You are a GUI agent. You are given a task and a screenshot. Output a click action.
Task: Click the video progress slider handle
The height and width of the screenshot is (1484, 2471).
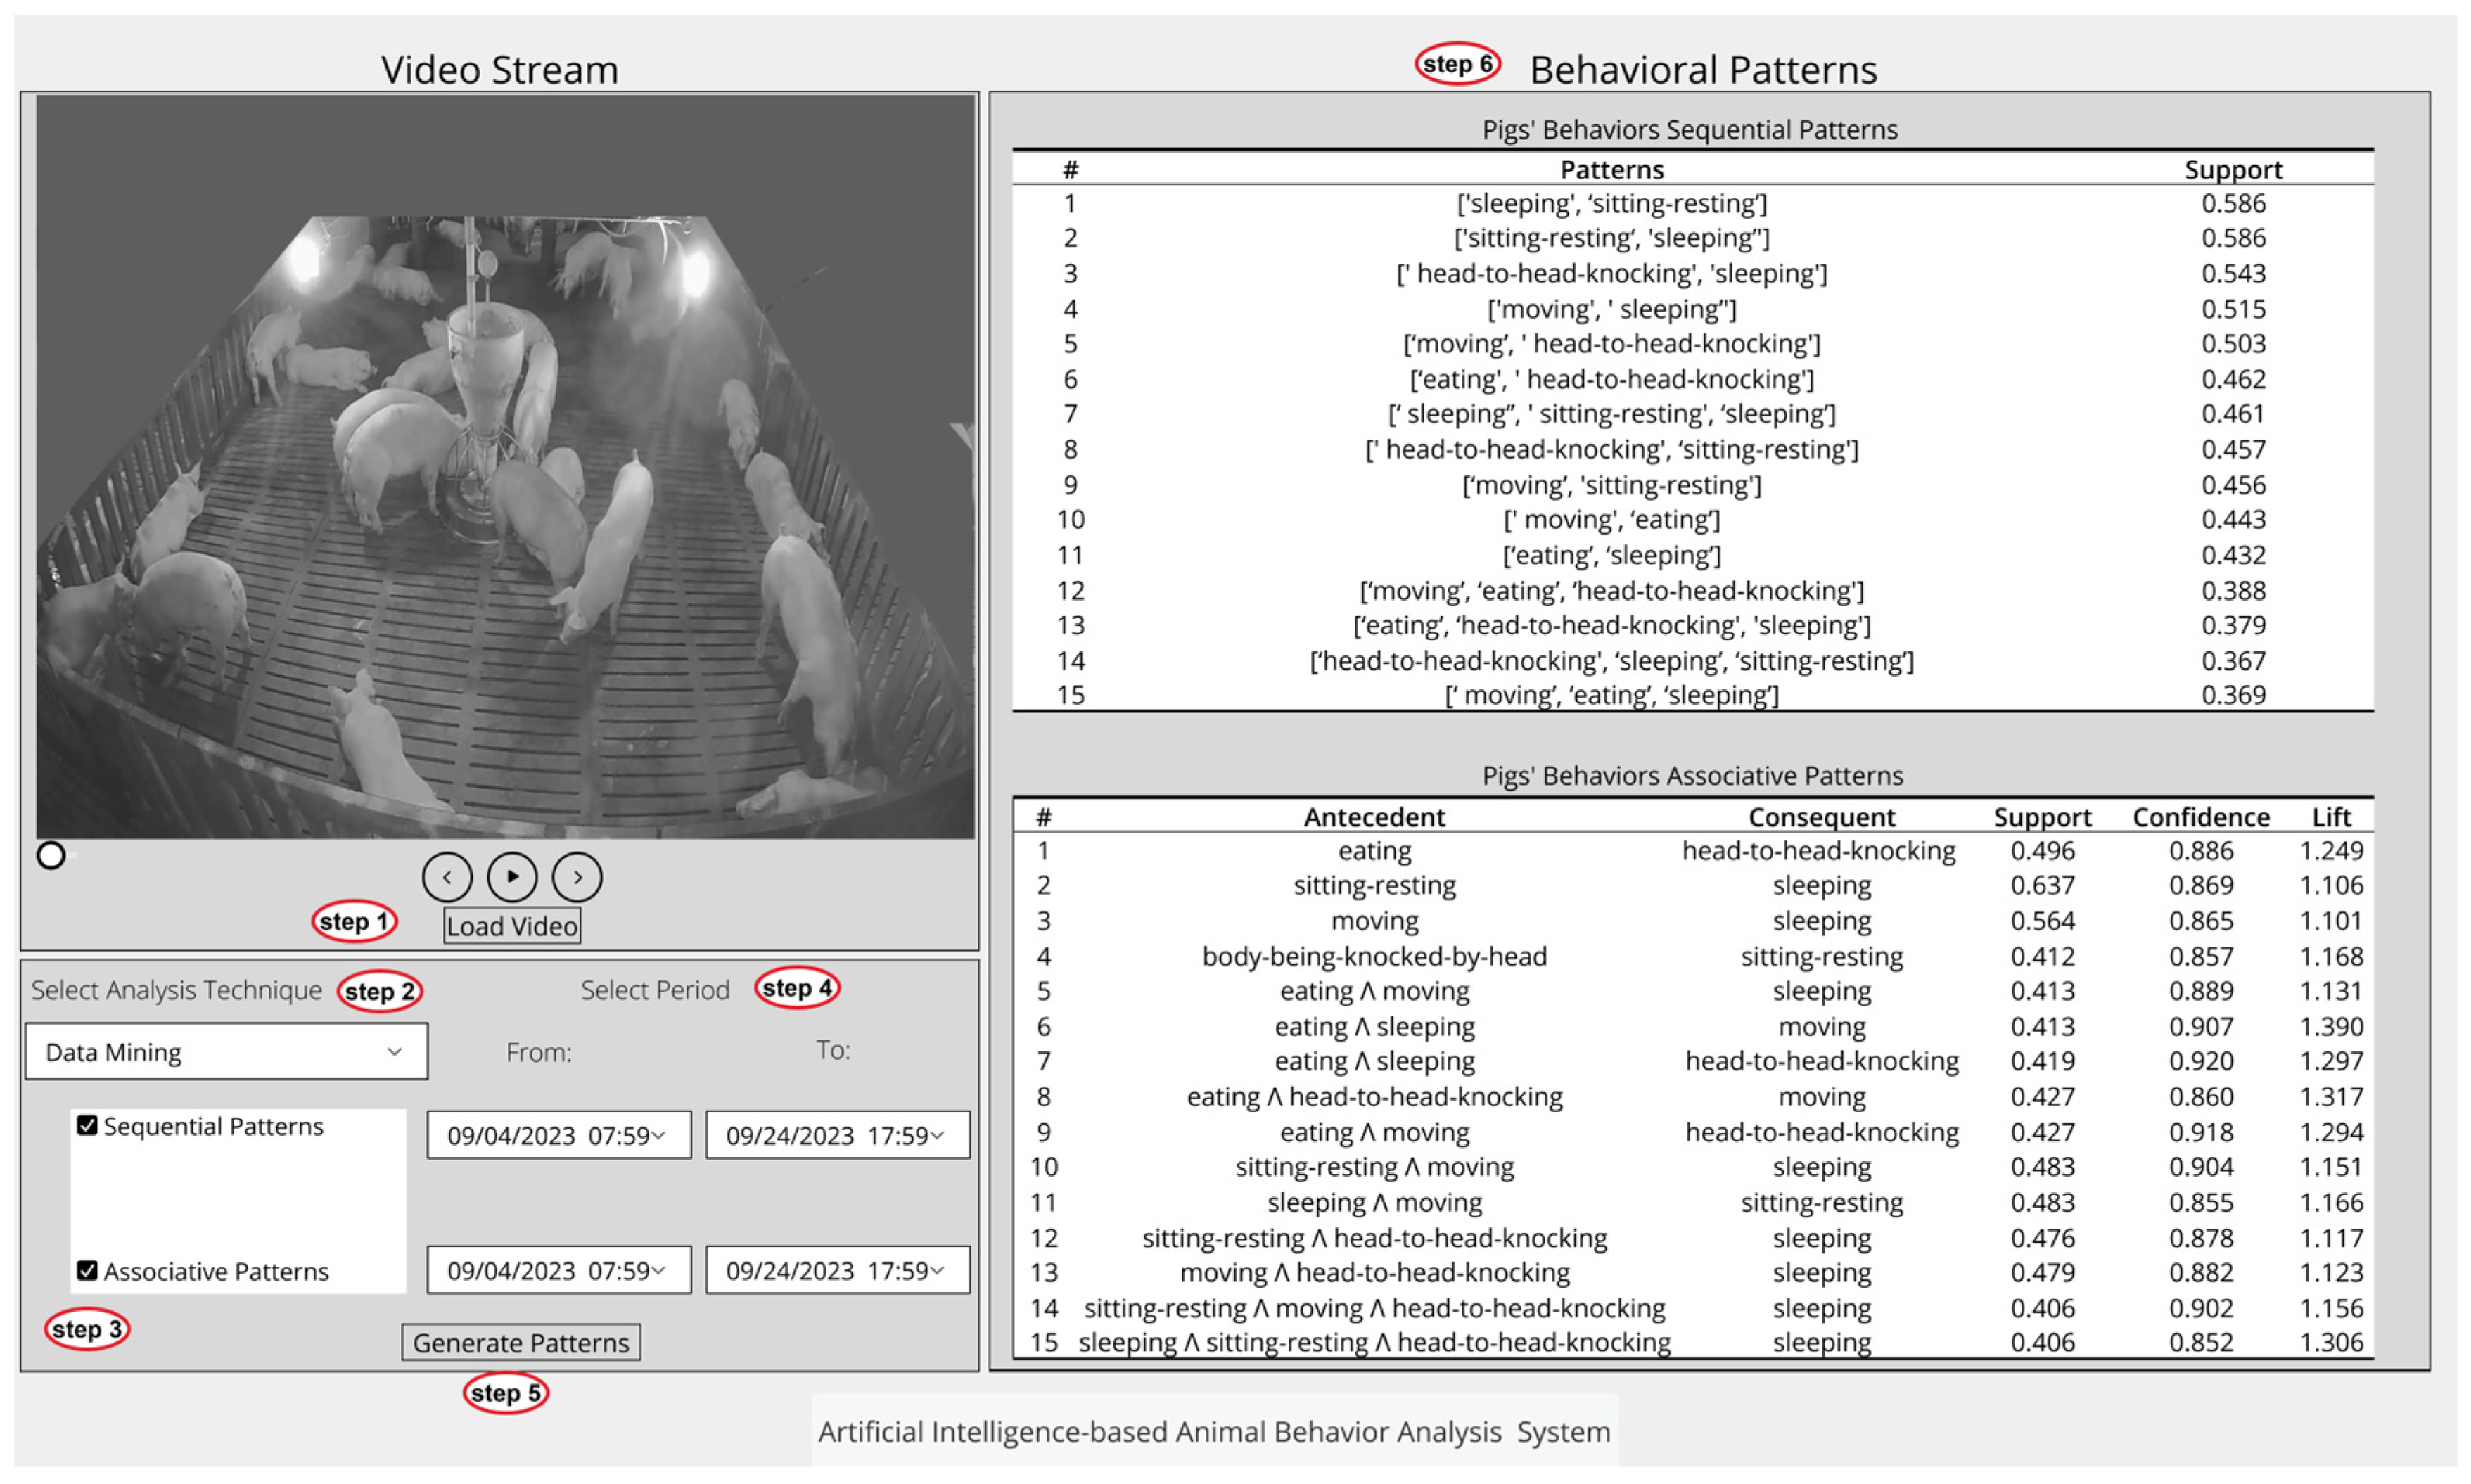(51, 855)
